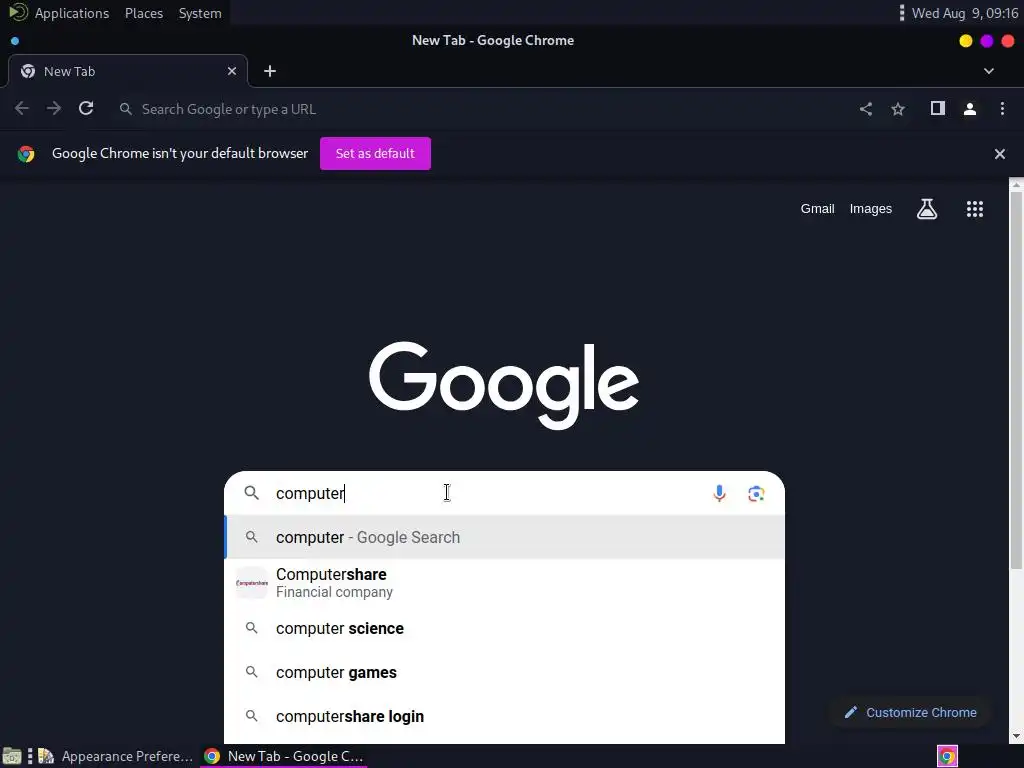Open Search Labs flask icon
The height and width of the screenshot is (768, 1024).
click(x=927, y=209)
